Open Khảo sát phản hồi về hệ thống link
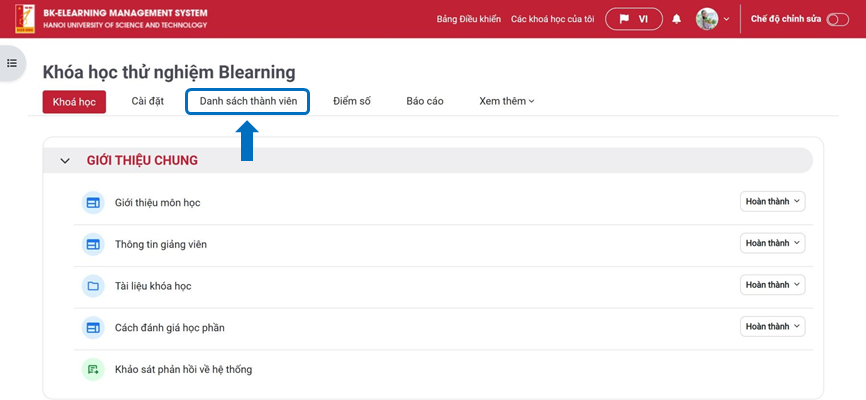Viewport: 866px width, 400px height. click(x=183, y=370)
